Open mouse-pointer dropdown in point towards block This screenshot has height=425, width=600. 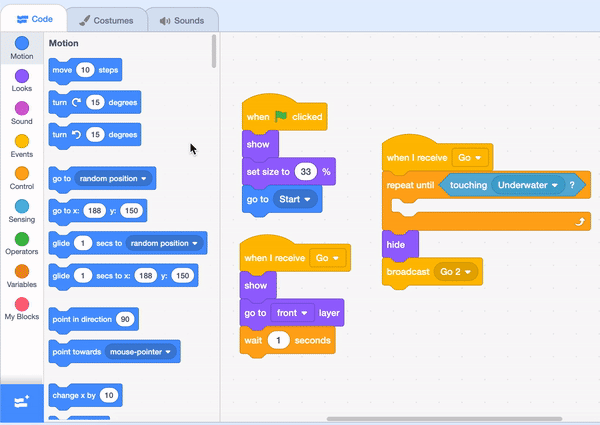click(140, 352)
